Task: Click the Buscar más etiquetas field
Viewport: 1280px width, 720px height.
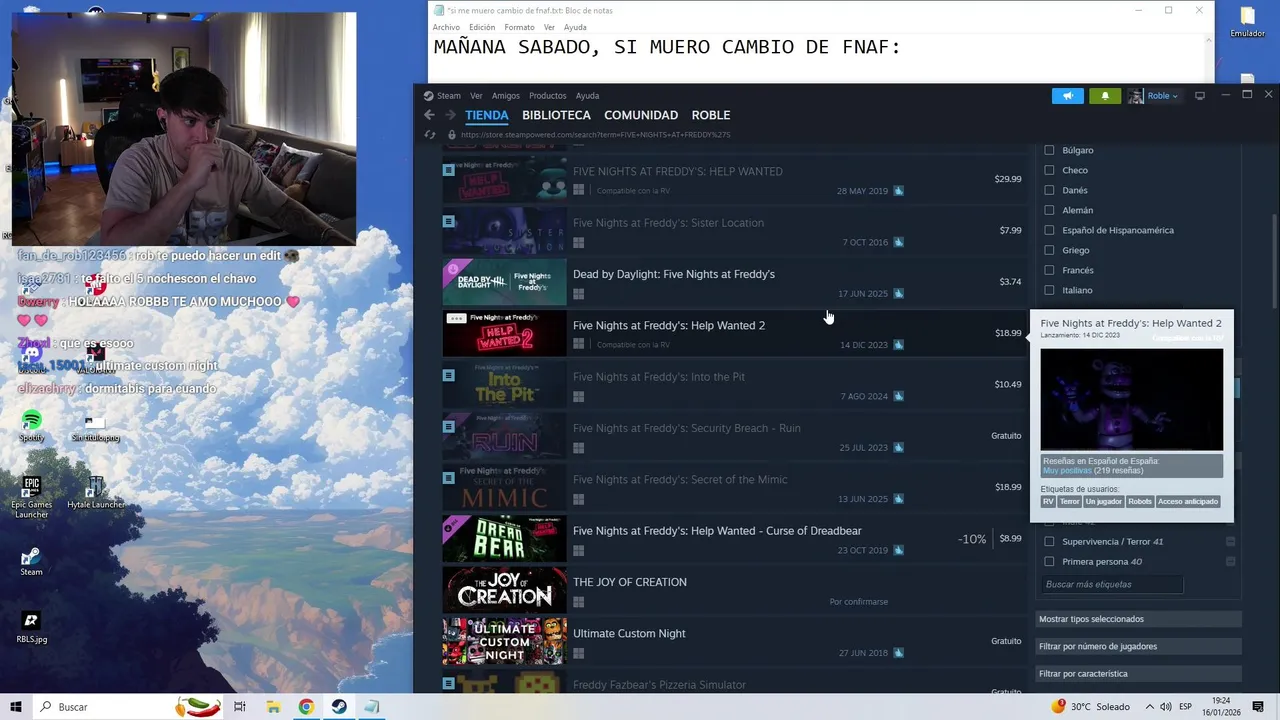Action: pos(1112,584)
